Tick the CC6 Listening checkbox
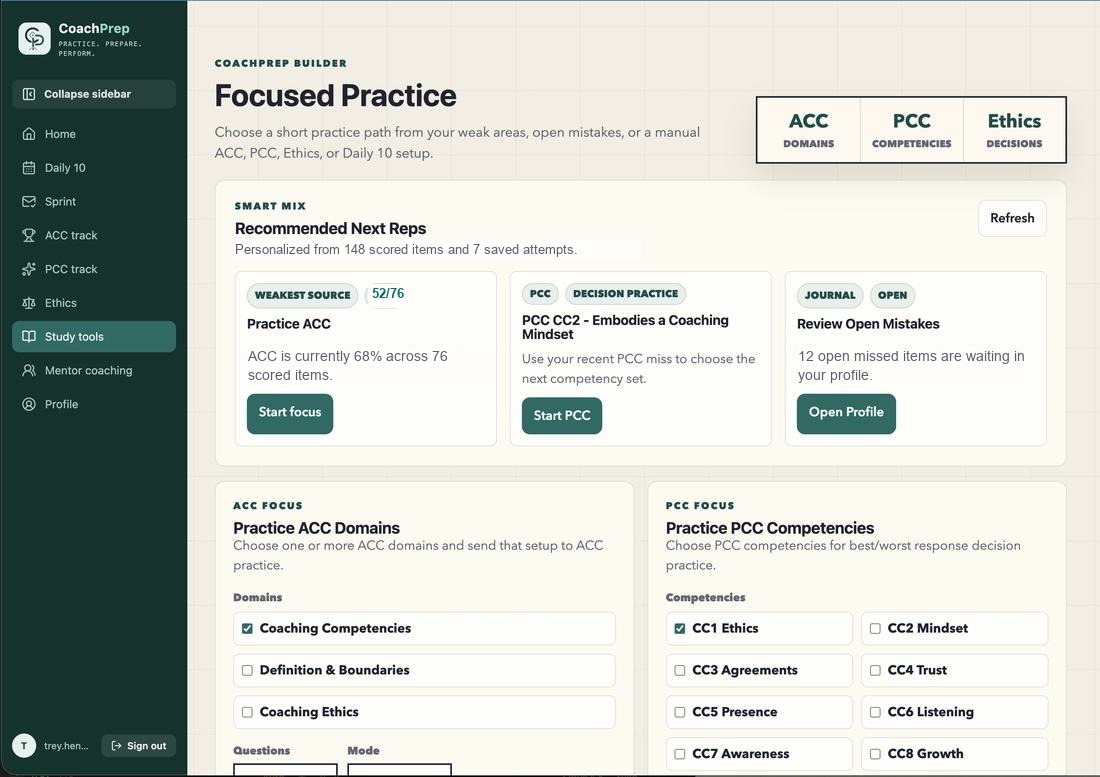Image resolution: width=1100 pixels, height=777 pixels. coord(875,712)
